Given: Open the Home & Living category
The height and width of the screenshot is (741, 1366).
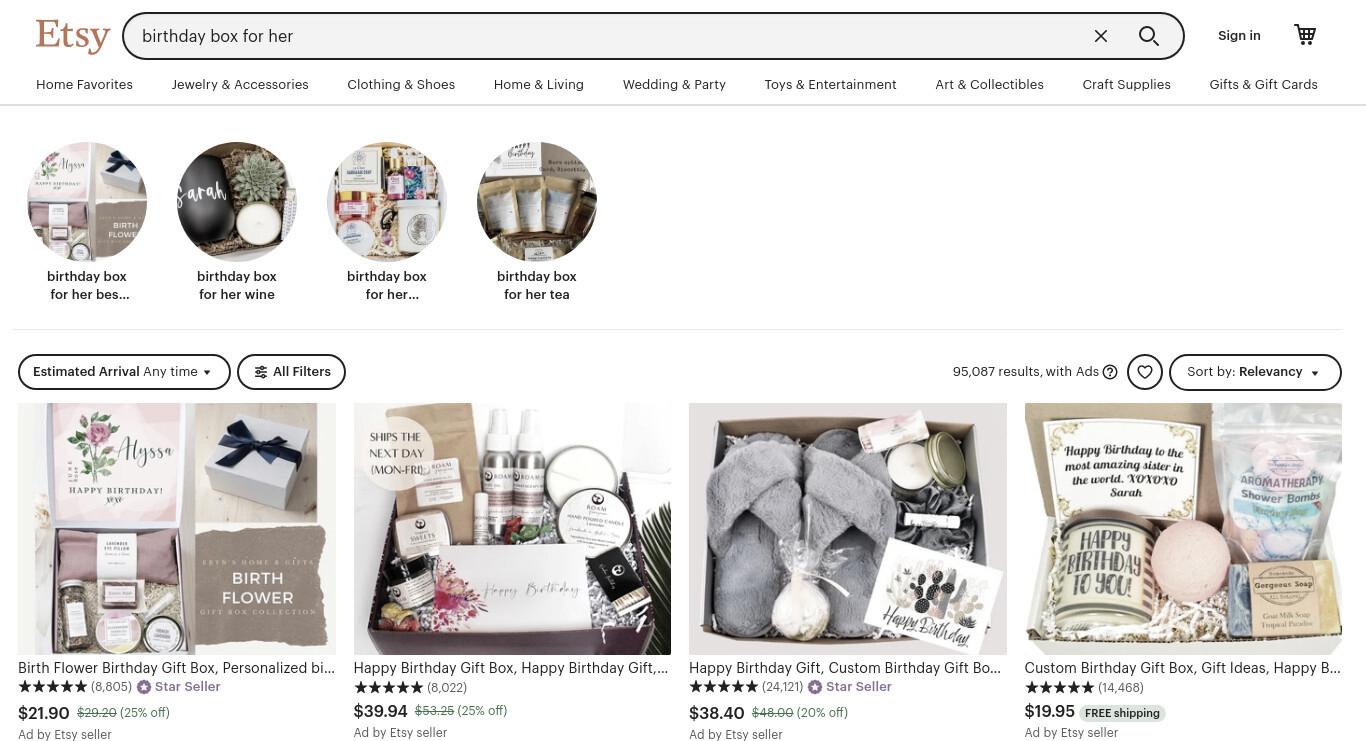Looking at the screenshot, I should (539, 85).
